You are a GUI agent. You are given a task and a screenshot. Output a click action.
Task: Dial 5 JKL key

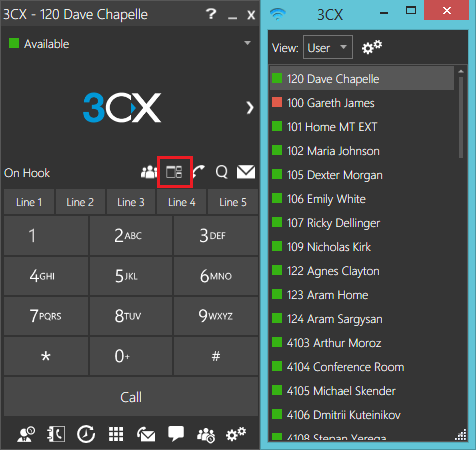pyautogui.click(x=131, y=276)
